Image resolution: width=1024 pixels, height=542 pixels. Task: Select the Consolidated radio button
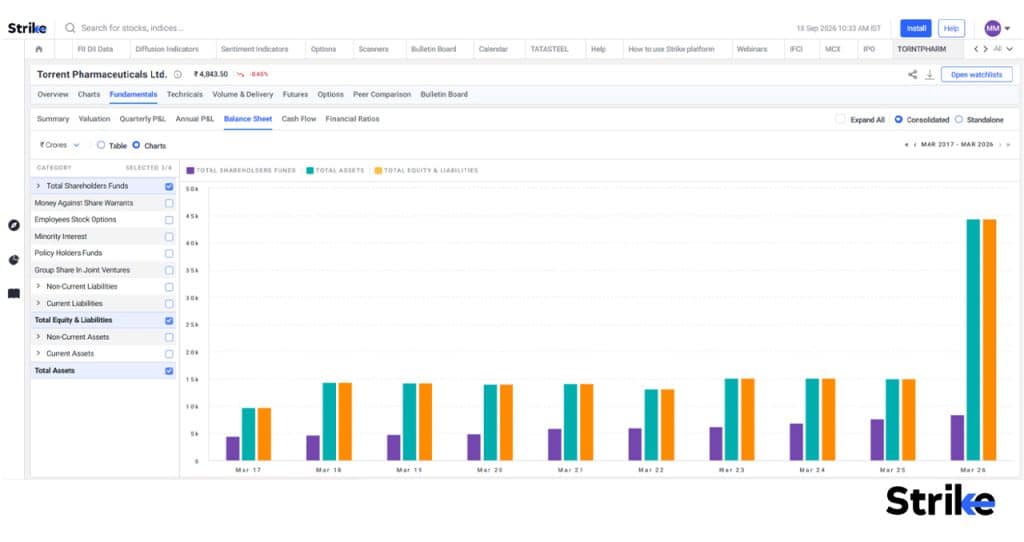[x=899, y=120]
